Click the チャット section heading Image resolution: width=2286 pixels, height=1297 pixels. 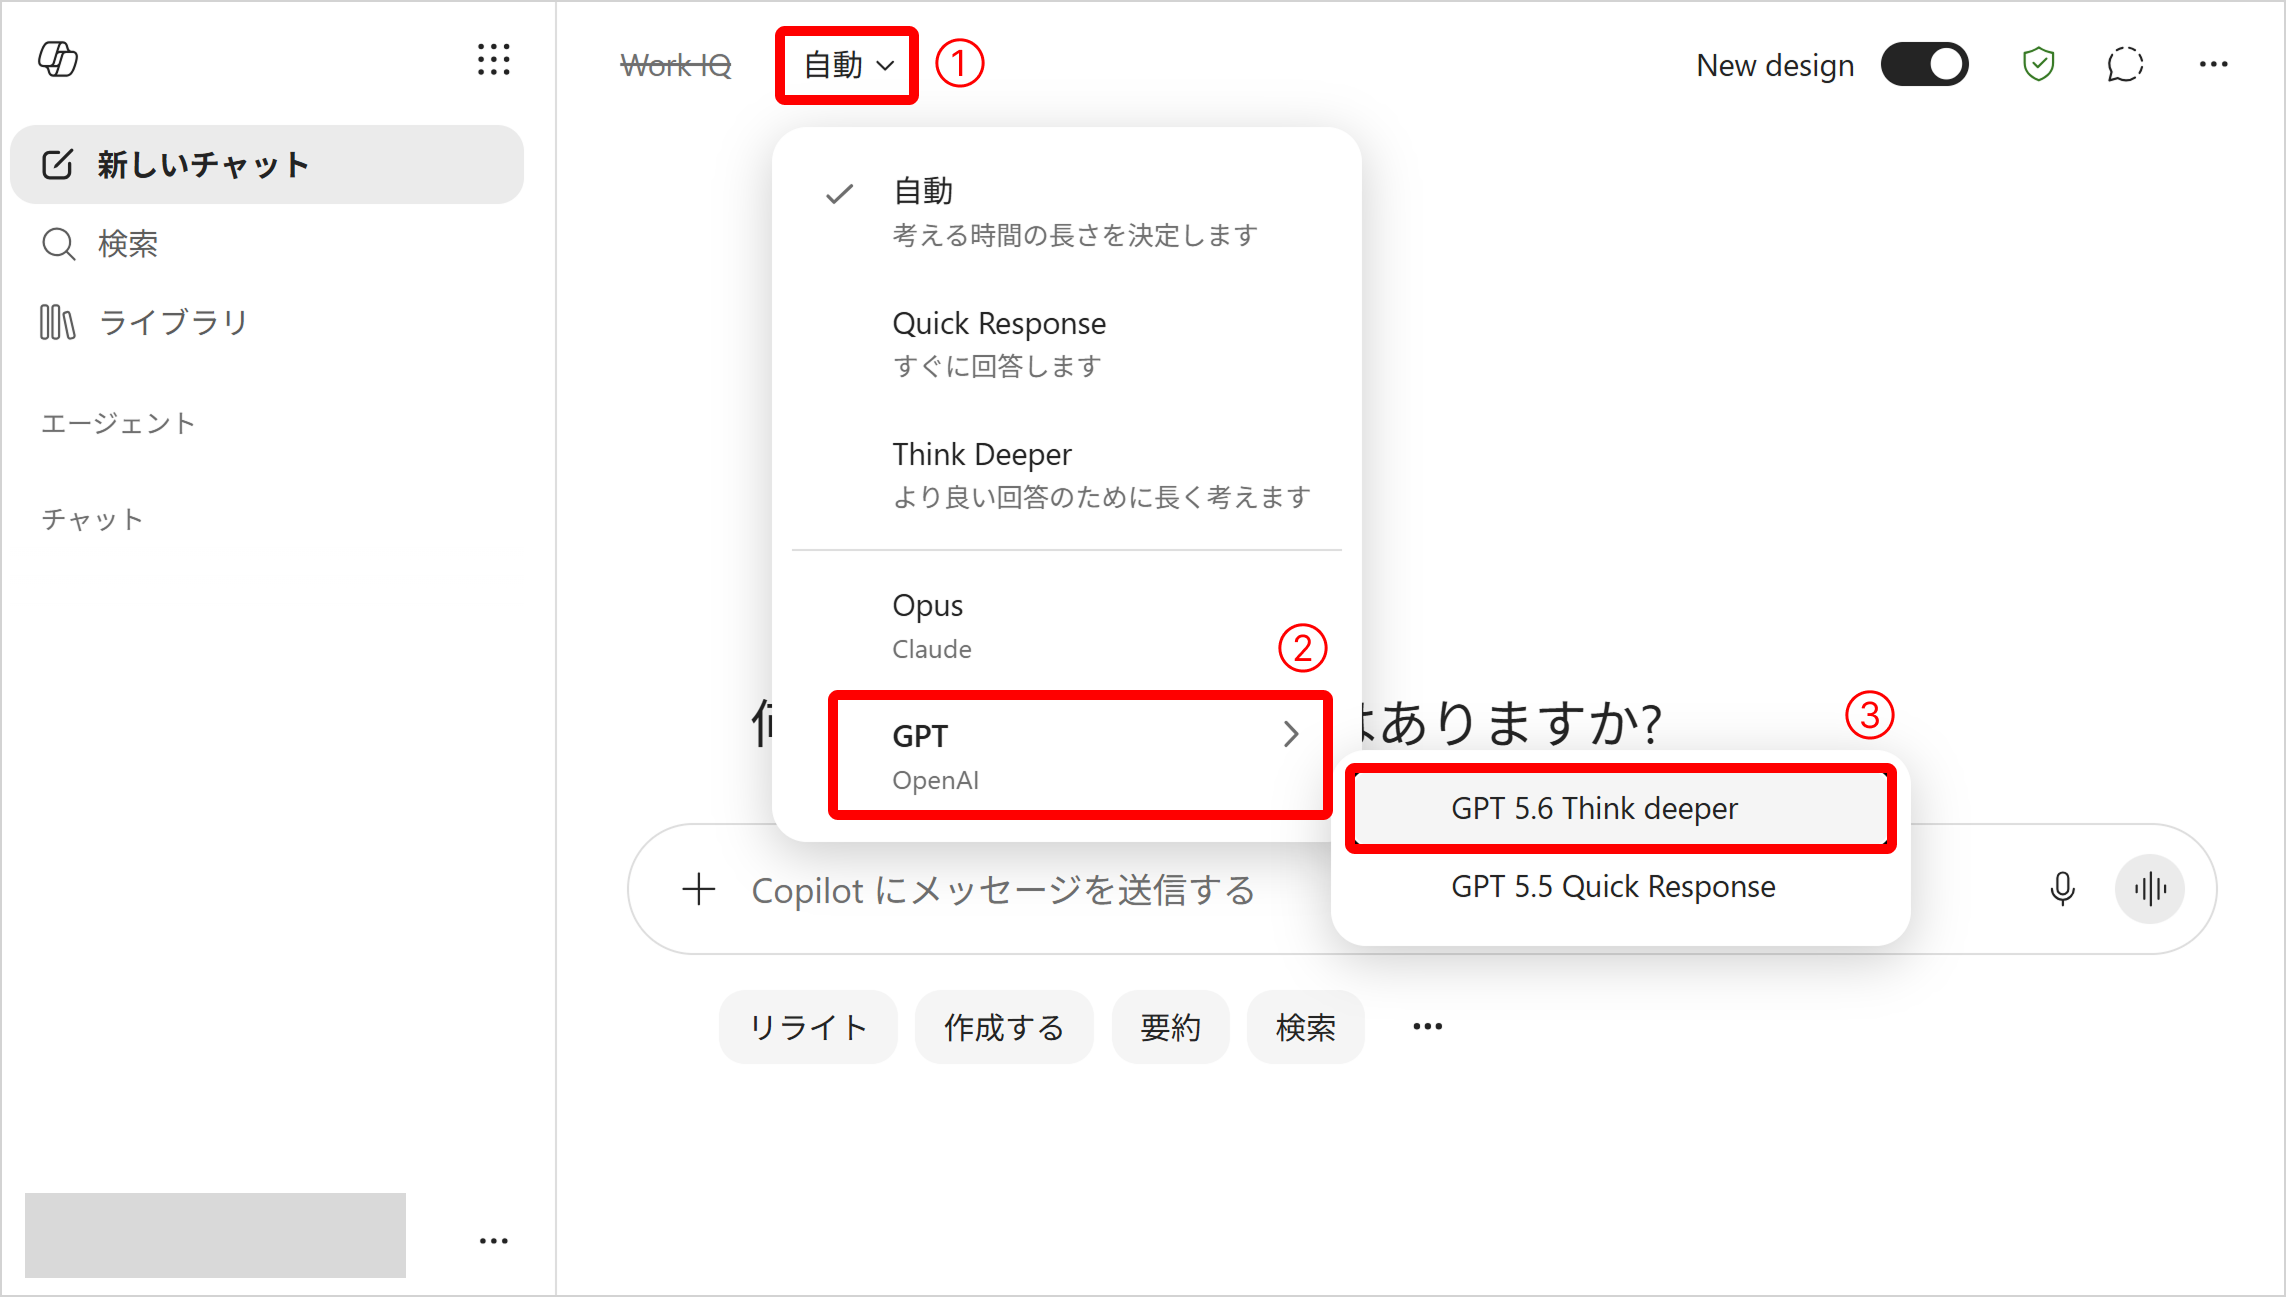(92, 519)
